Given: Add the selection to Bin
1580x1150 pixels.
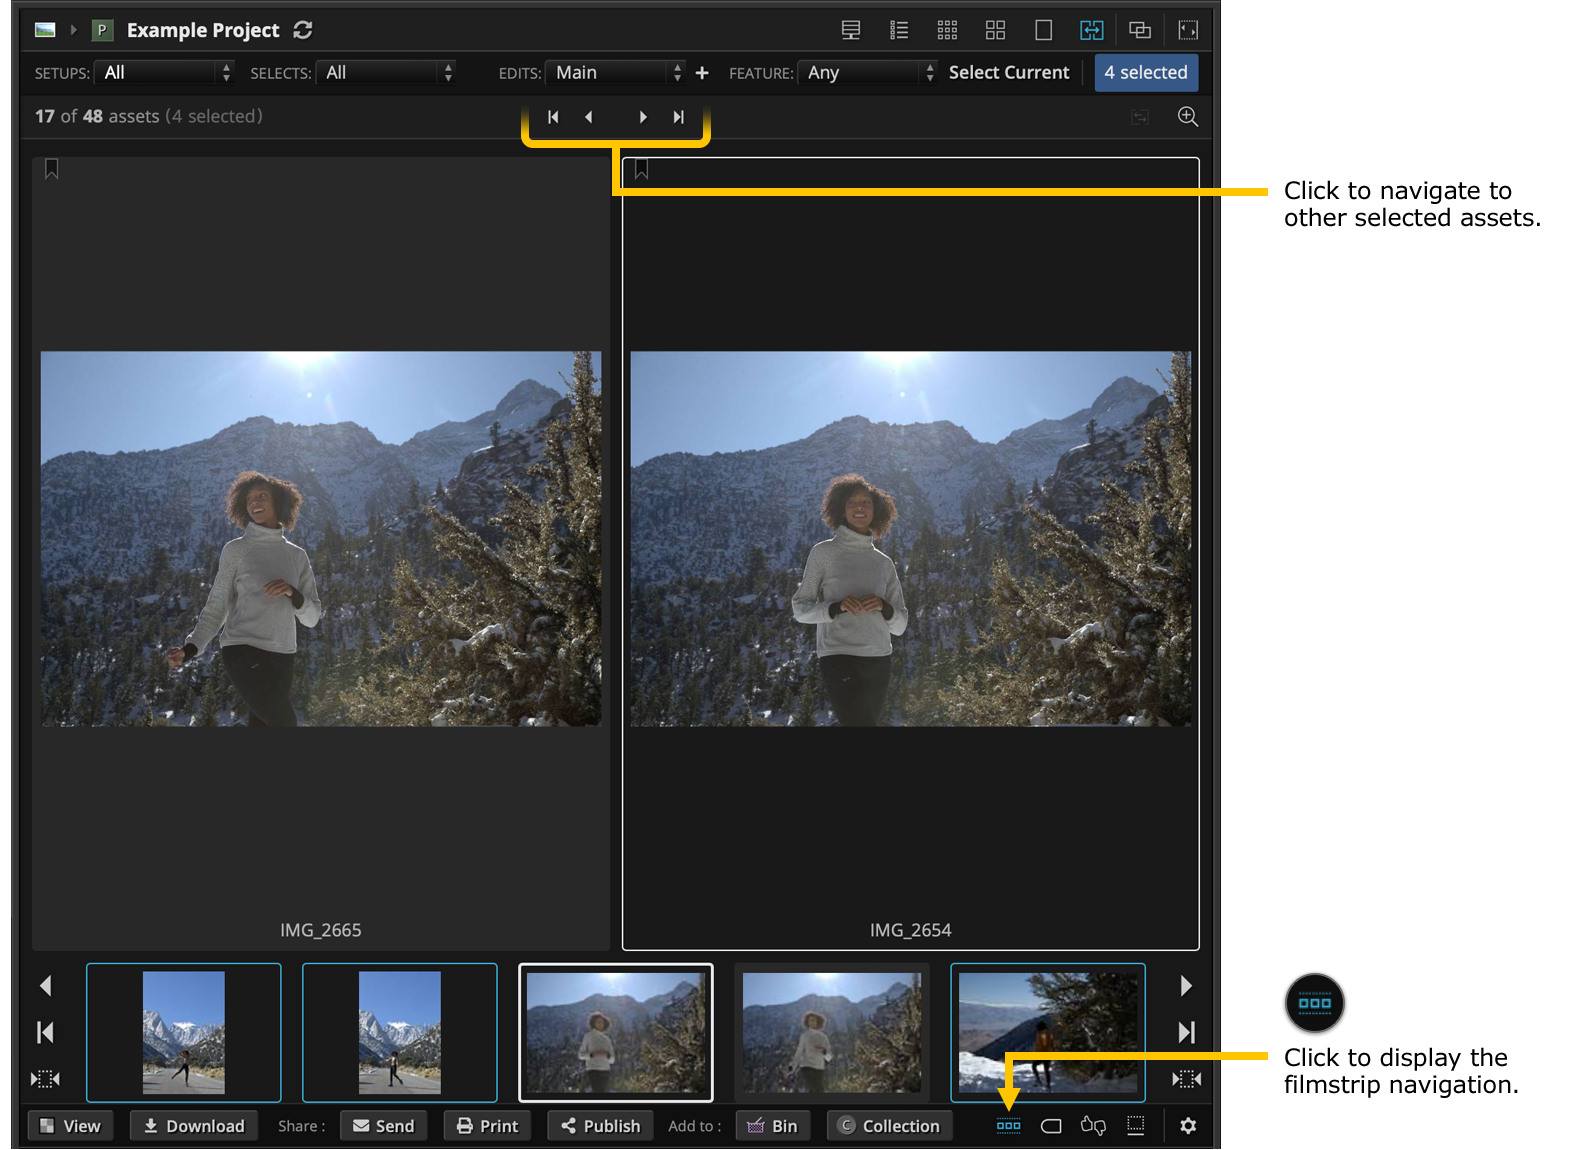Looking at the screenshot, I should 772,1126.
